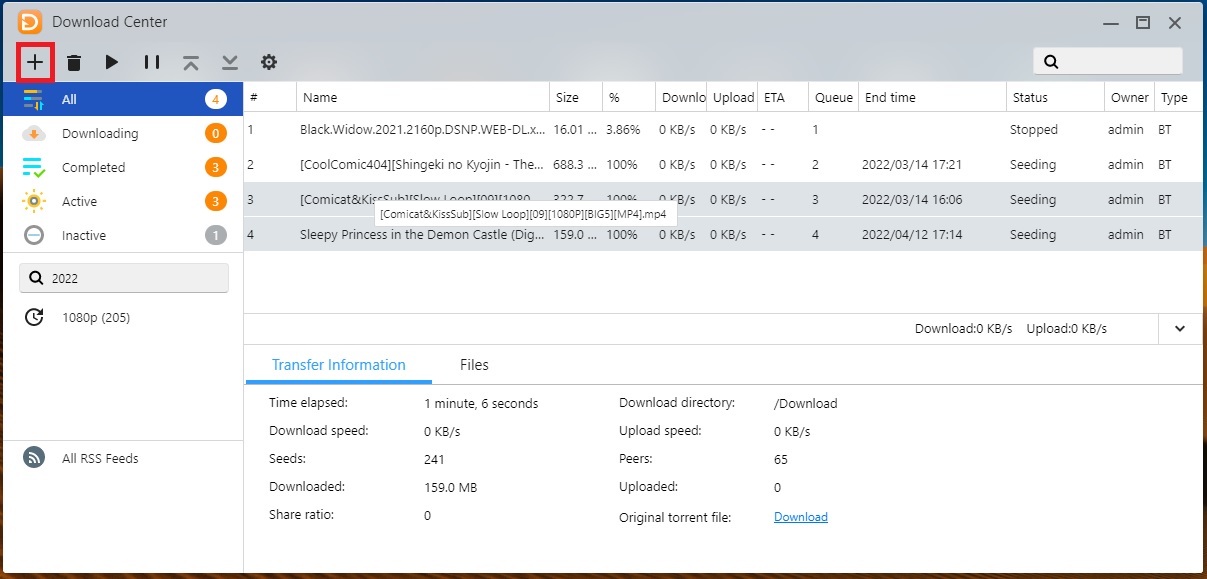
Task: Collapse the details panel with chevron
Action: tap(1180, 328)
